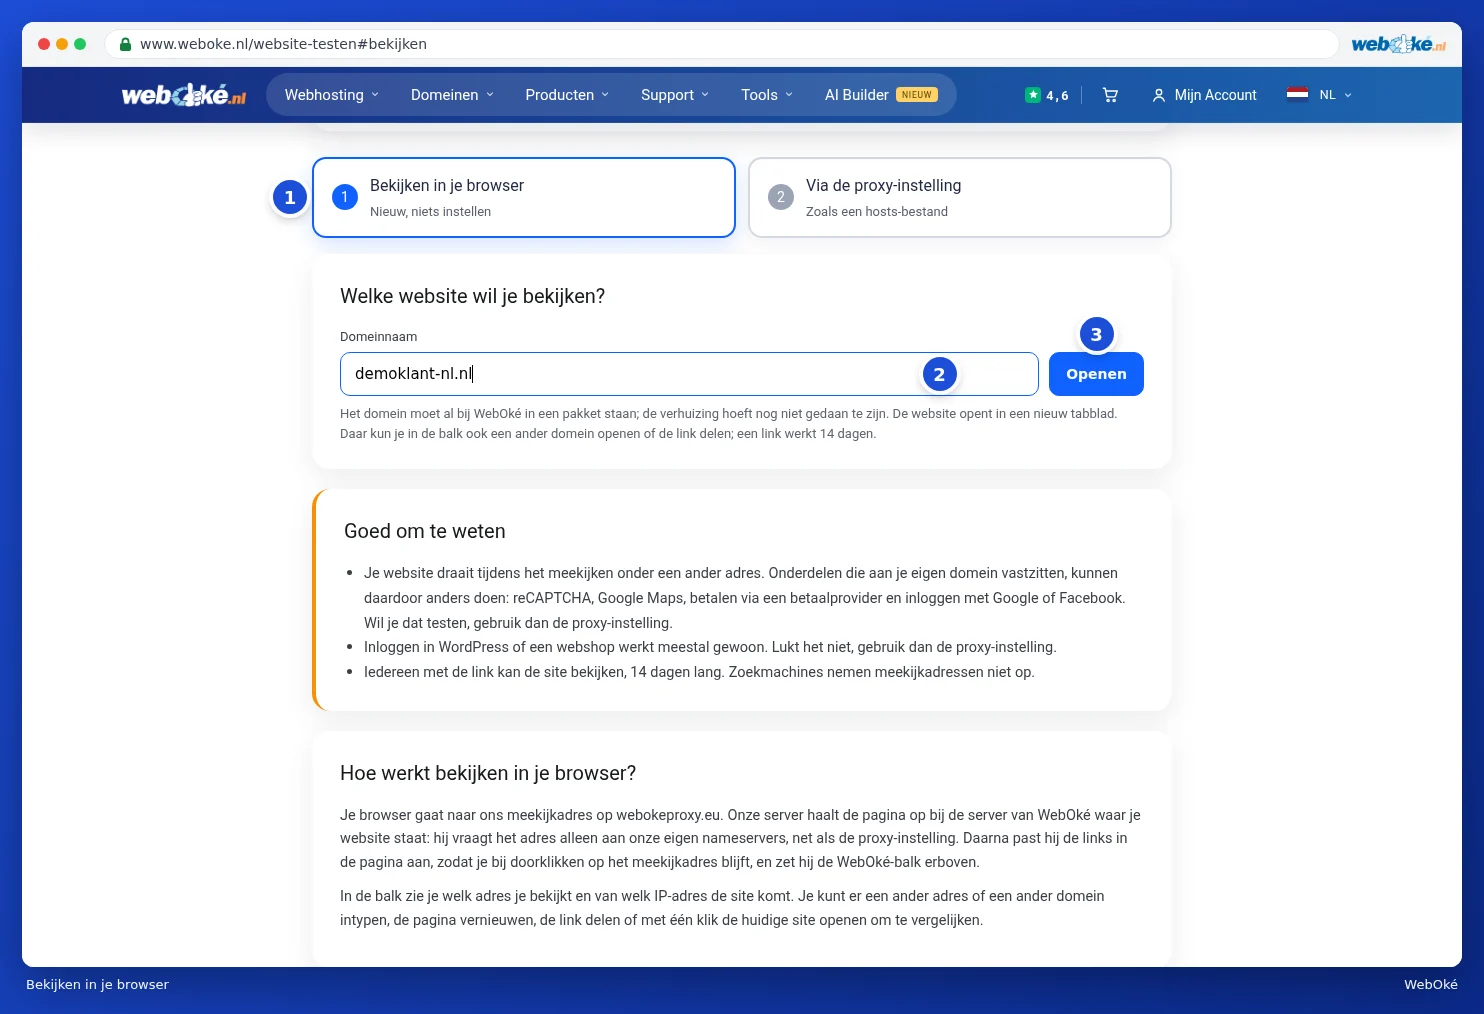Click 'Nieuw, niets instellen' subtitle
This screenshot has height=1014, width=1484.
point(430,212)
